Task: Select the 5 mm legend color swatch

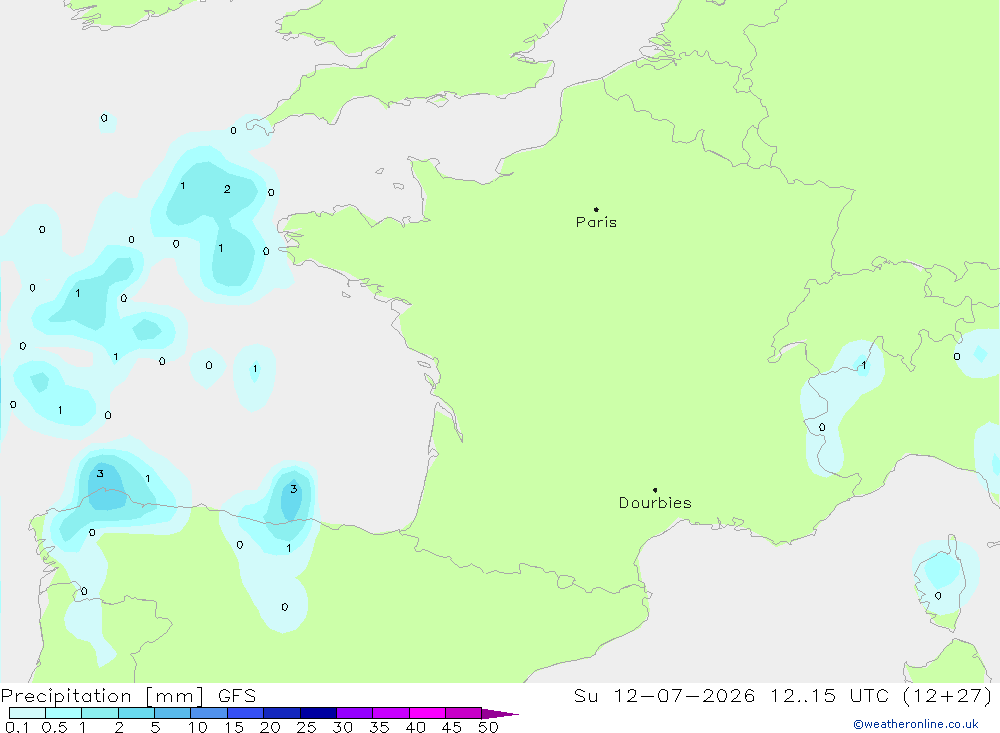Action: pos(172,713)
